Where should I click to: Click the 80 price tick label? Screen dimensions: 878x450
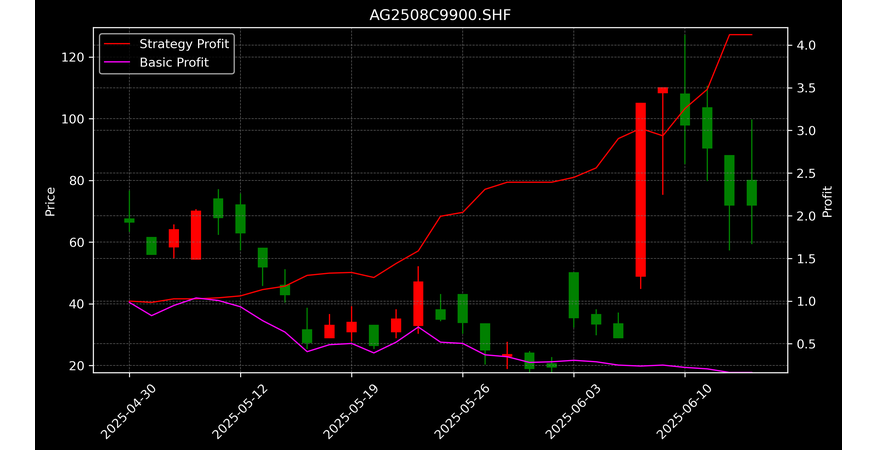click(x=77, y=181)
